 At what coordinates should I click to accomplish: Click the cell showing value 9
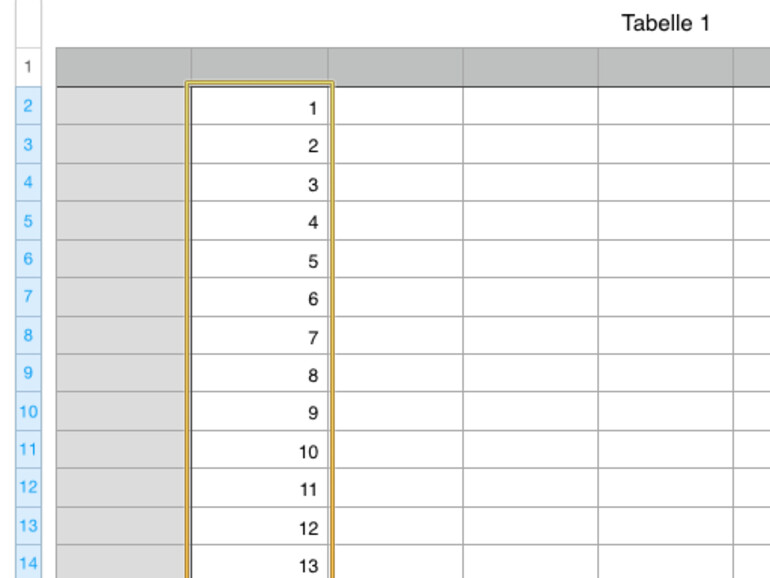(260, 413)
